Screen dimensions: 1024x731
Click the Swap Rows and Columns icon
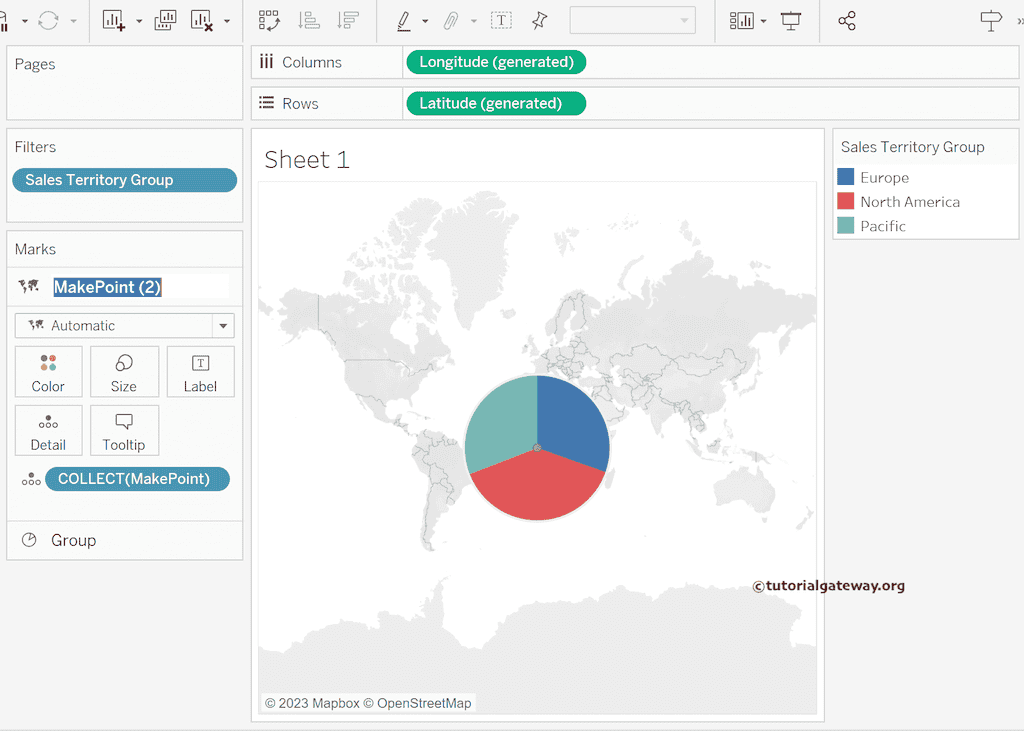[269, 21]
